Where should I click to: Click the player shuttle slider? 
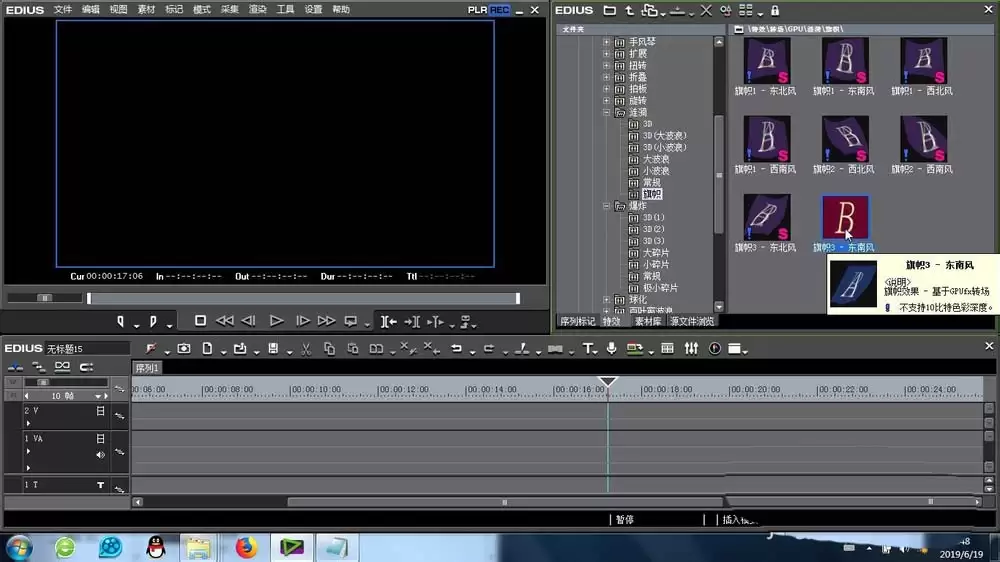[x=44, y=298]
